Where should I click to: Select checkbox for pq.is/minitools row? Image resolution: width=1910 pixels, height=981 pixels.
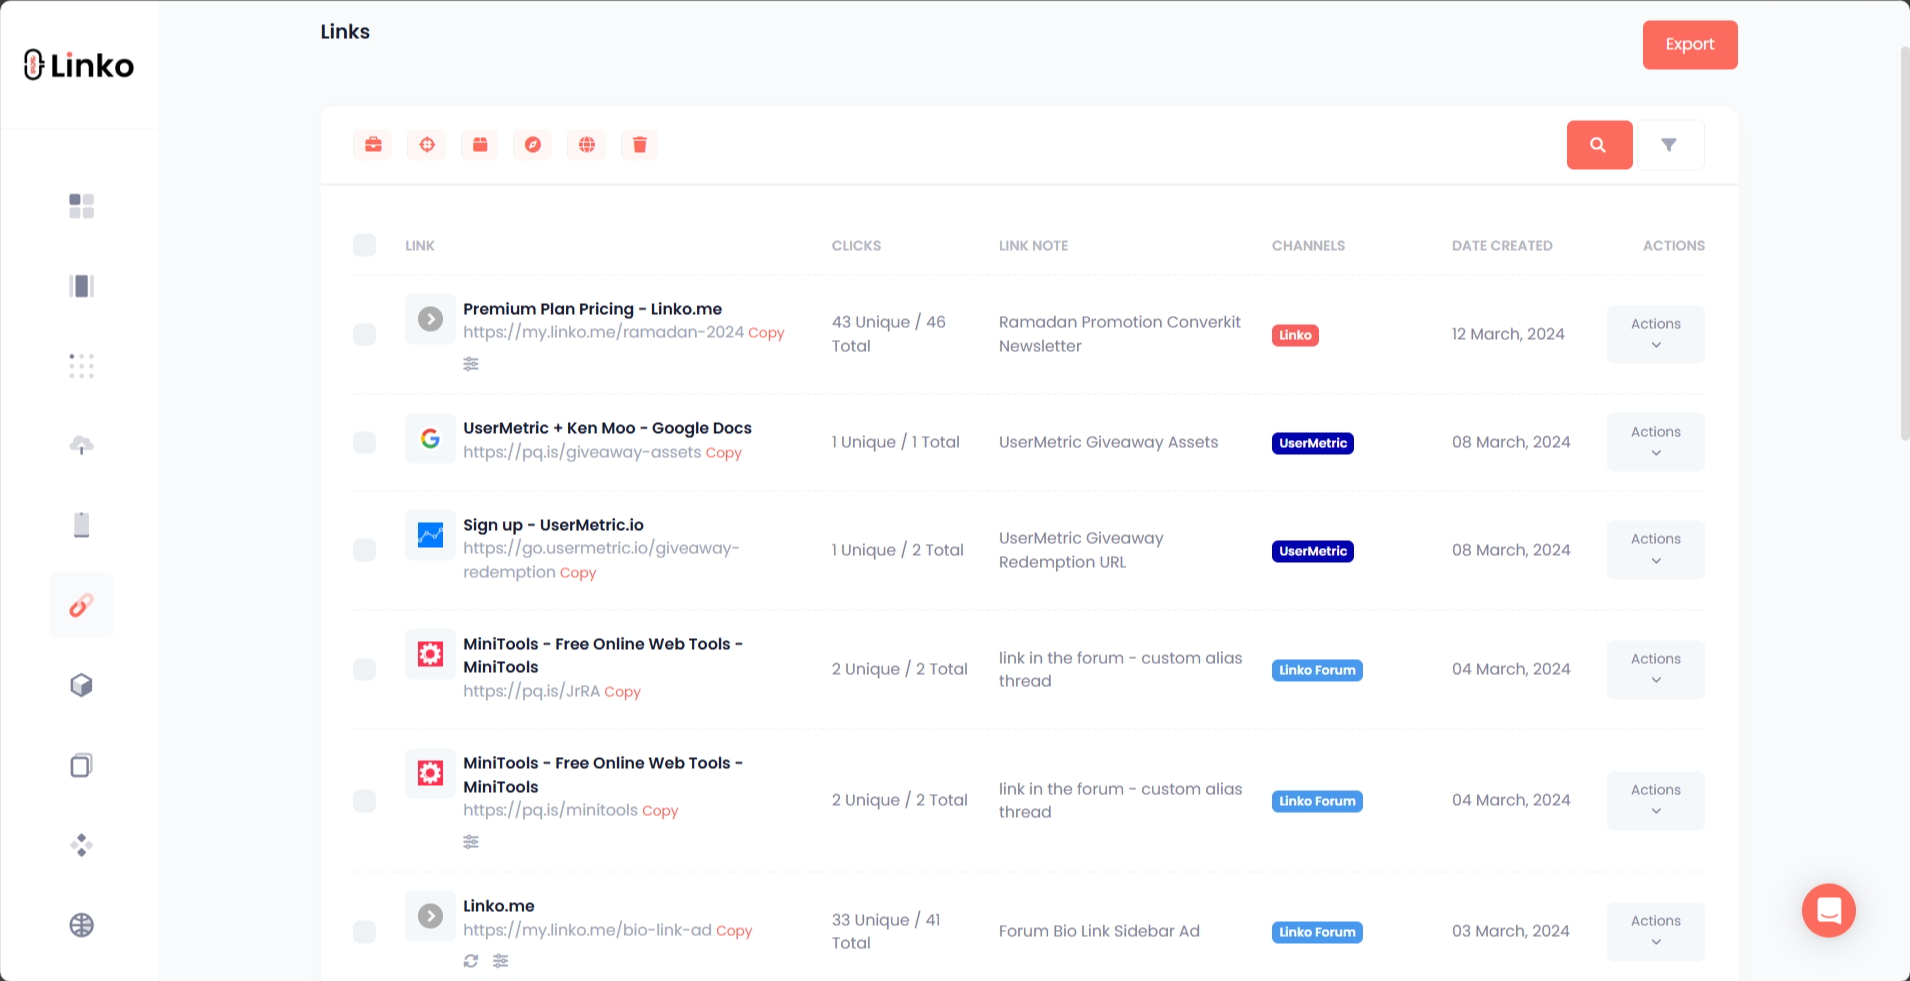[x=365, y=800]
